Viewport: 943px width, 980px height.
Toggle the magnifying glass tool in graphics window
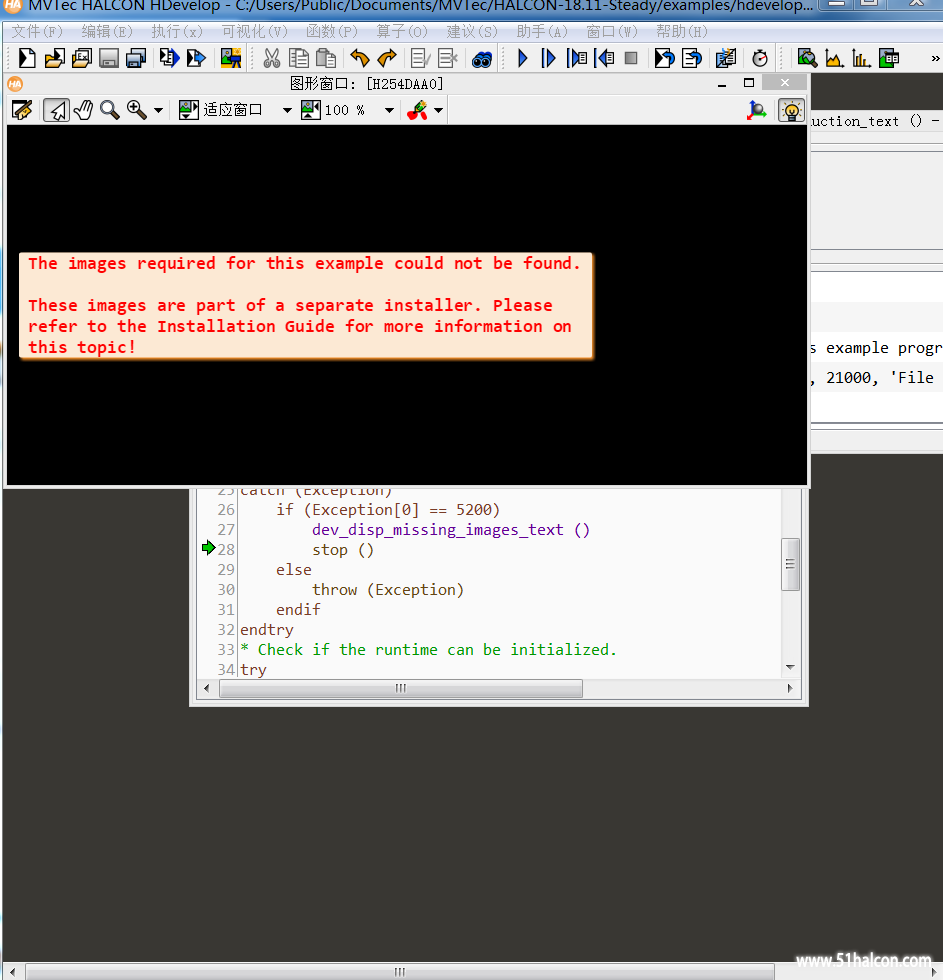point(110,110)
